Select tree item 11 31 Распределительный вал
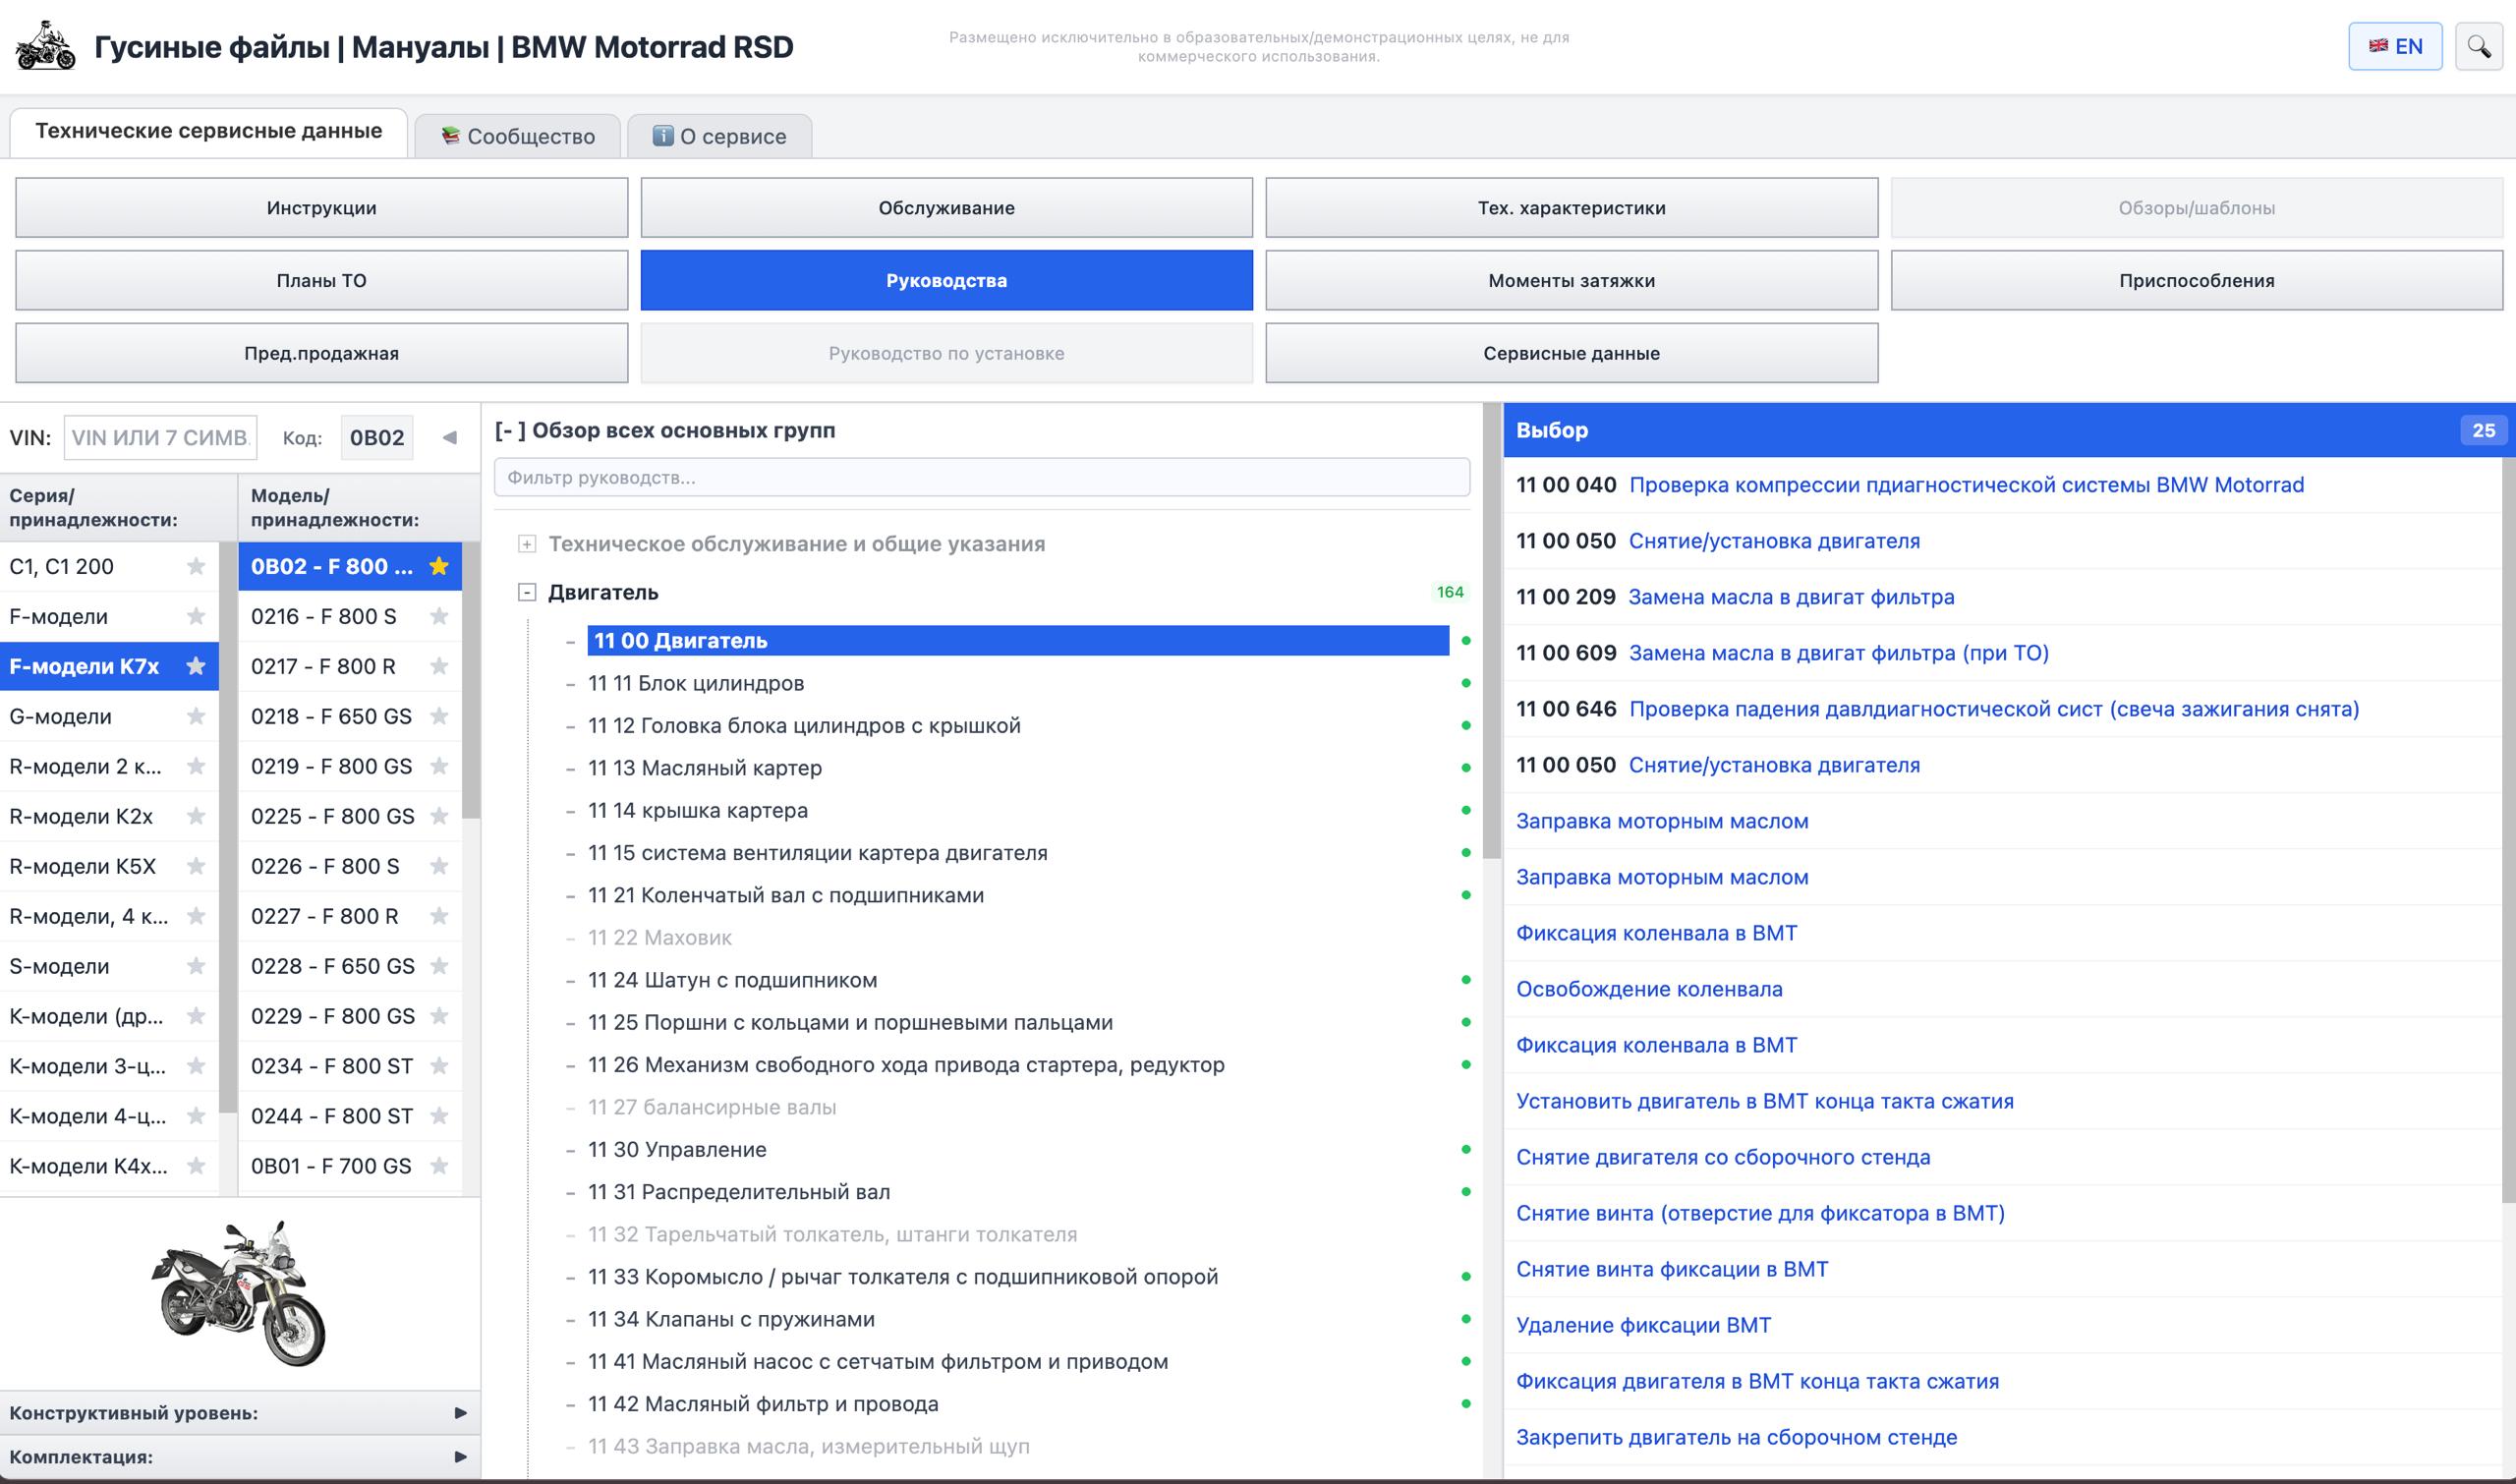 point(739,1192)
